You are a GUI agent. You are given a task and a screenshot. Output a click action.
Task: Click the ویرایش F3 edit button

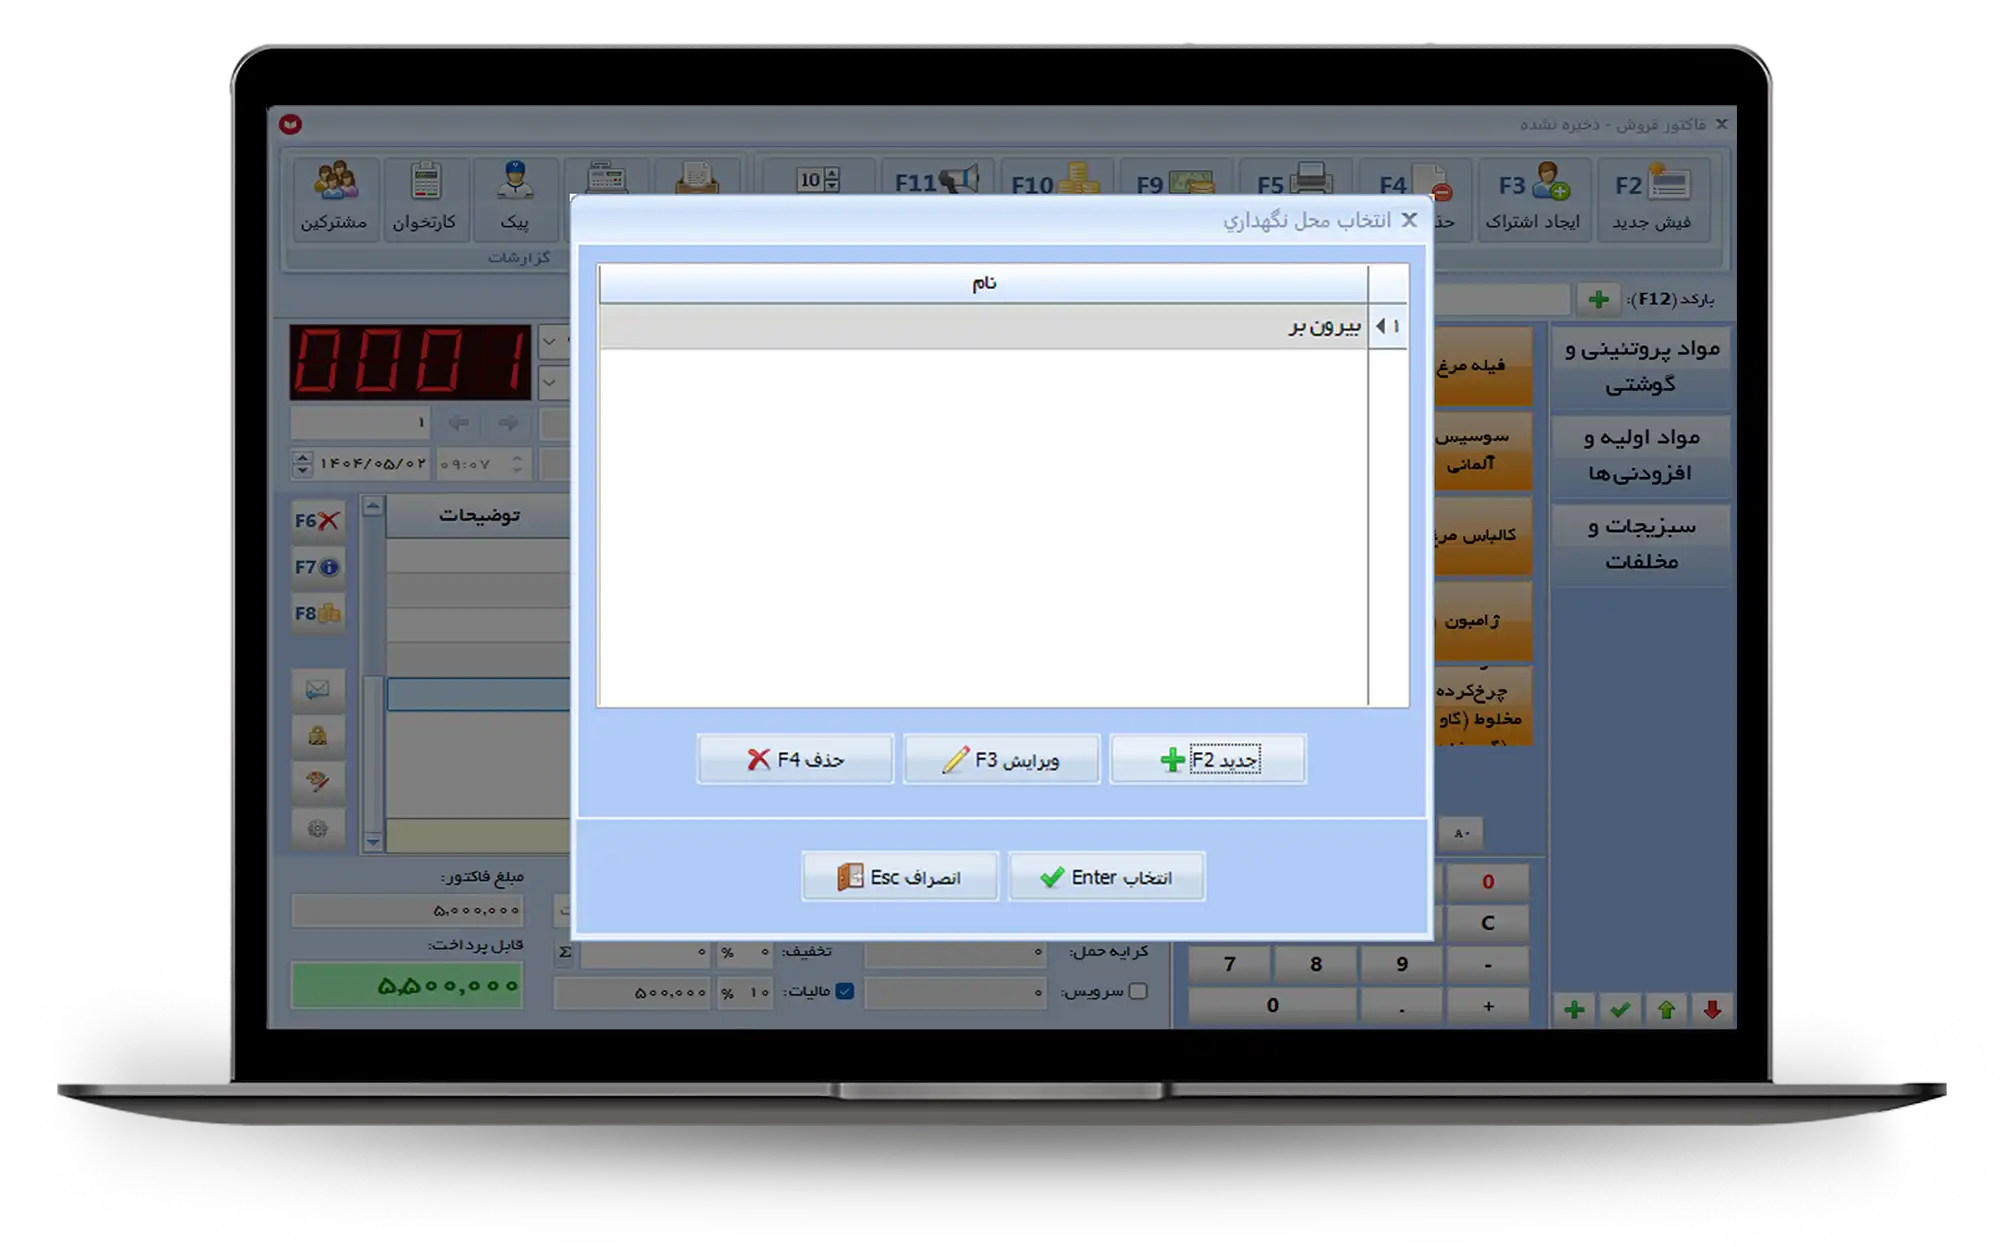(x=1001, y=760)
